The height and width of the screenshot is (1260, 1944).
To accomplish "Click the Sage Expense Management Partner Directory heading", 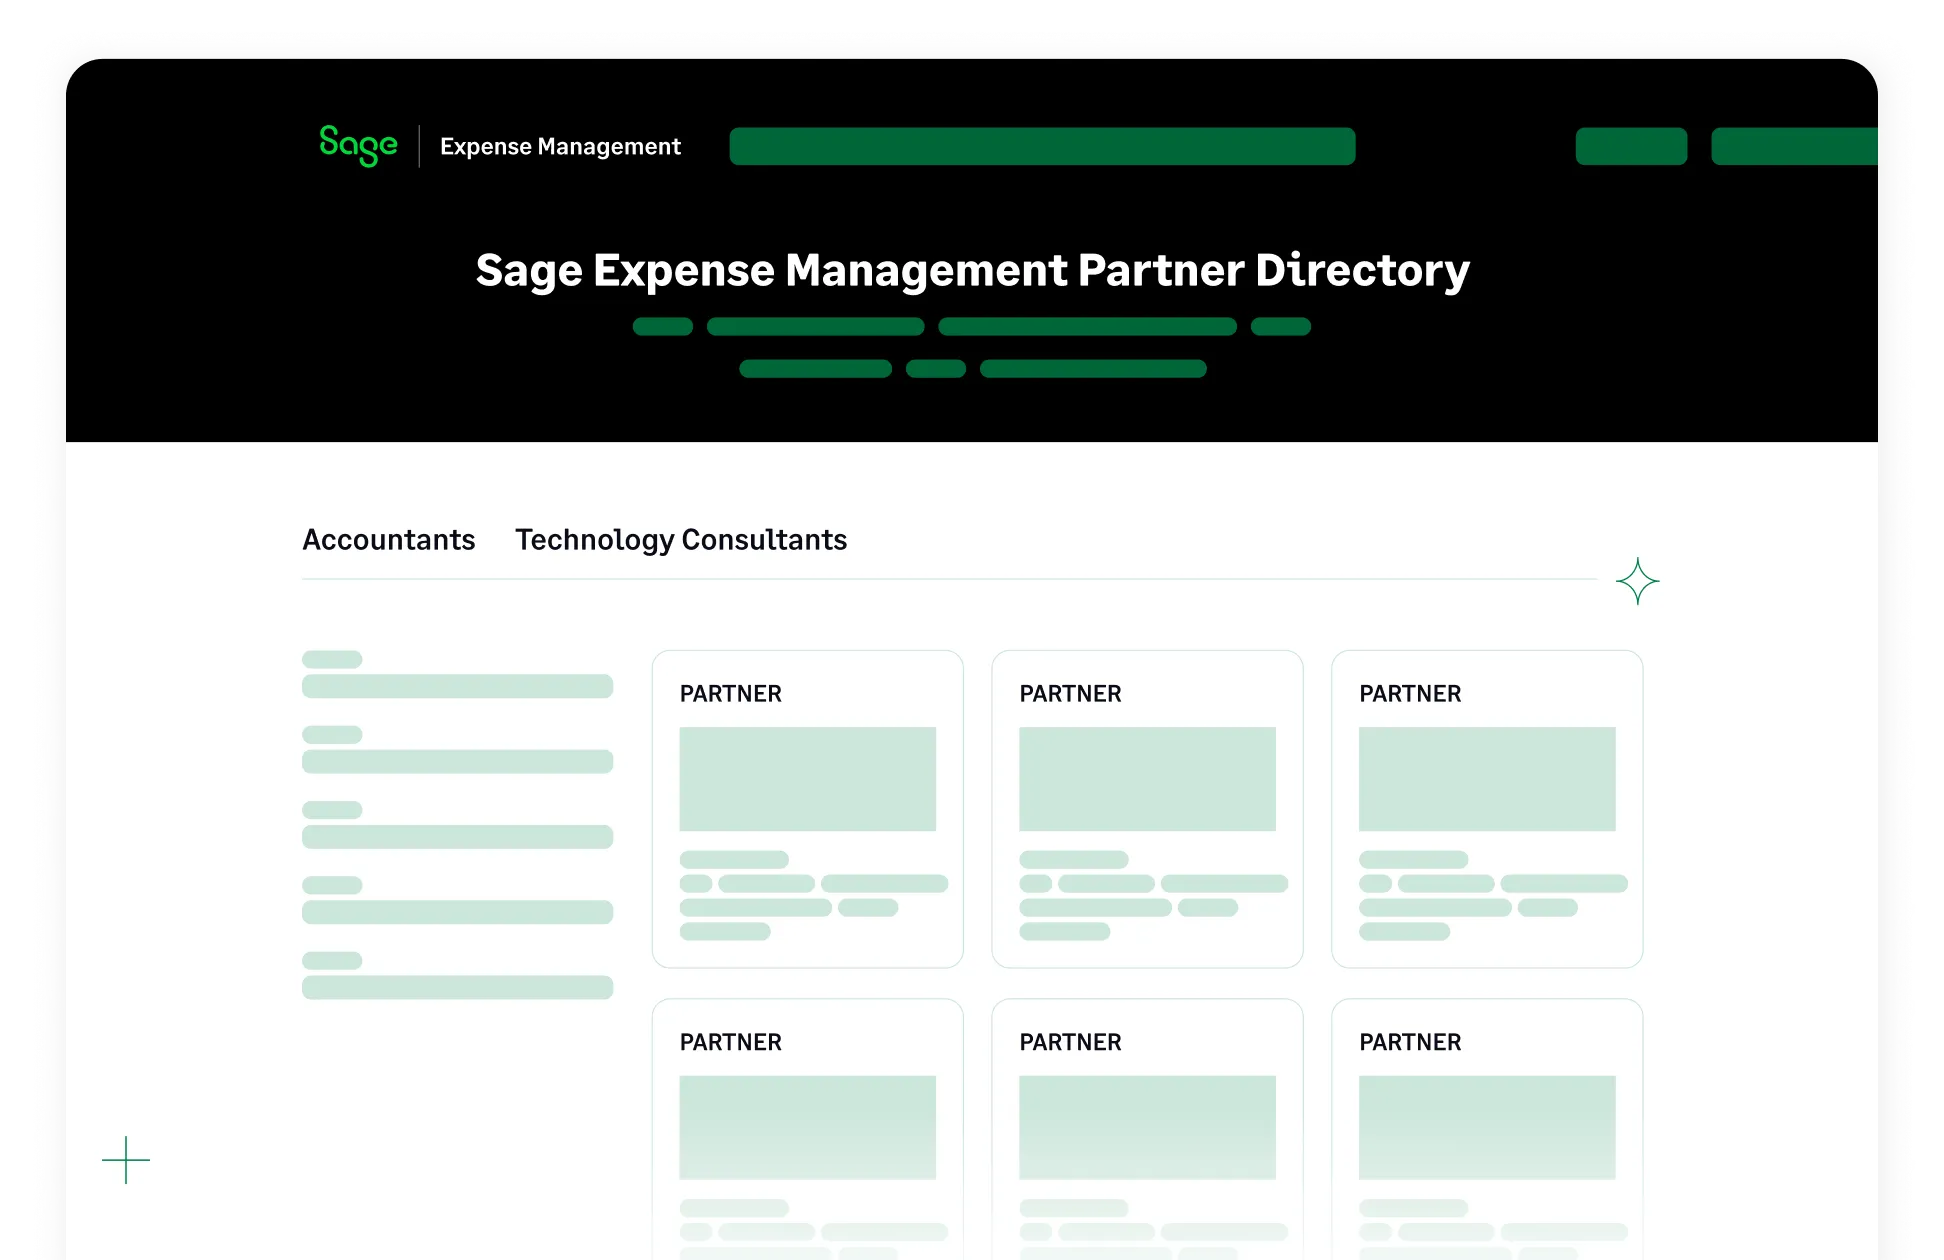I will click(971, 270).
